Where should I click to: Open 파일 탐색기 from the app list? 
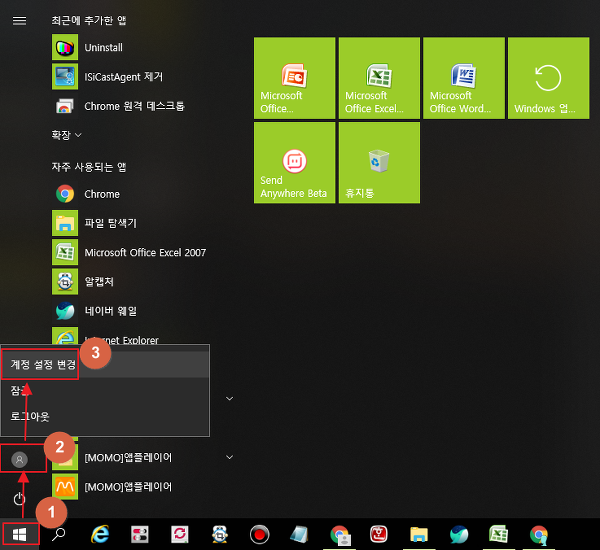tap(130, 223)
